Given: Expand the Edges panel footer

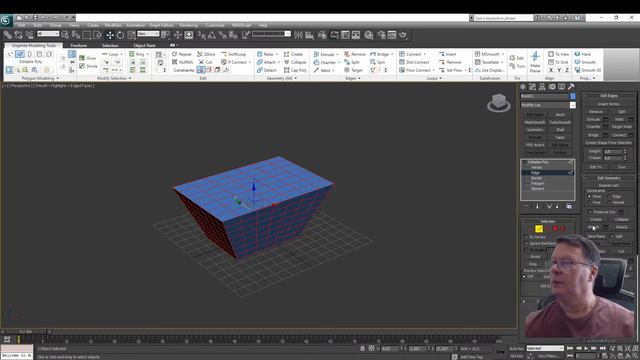Looking at the screenshot, I should point(353,78).
